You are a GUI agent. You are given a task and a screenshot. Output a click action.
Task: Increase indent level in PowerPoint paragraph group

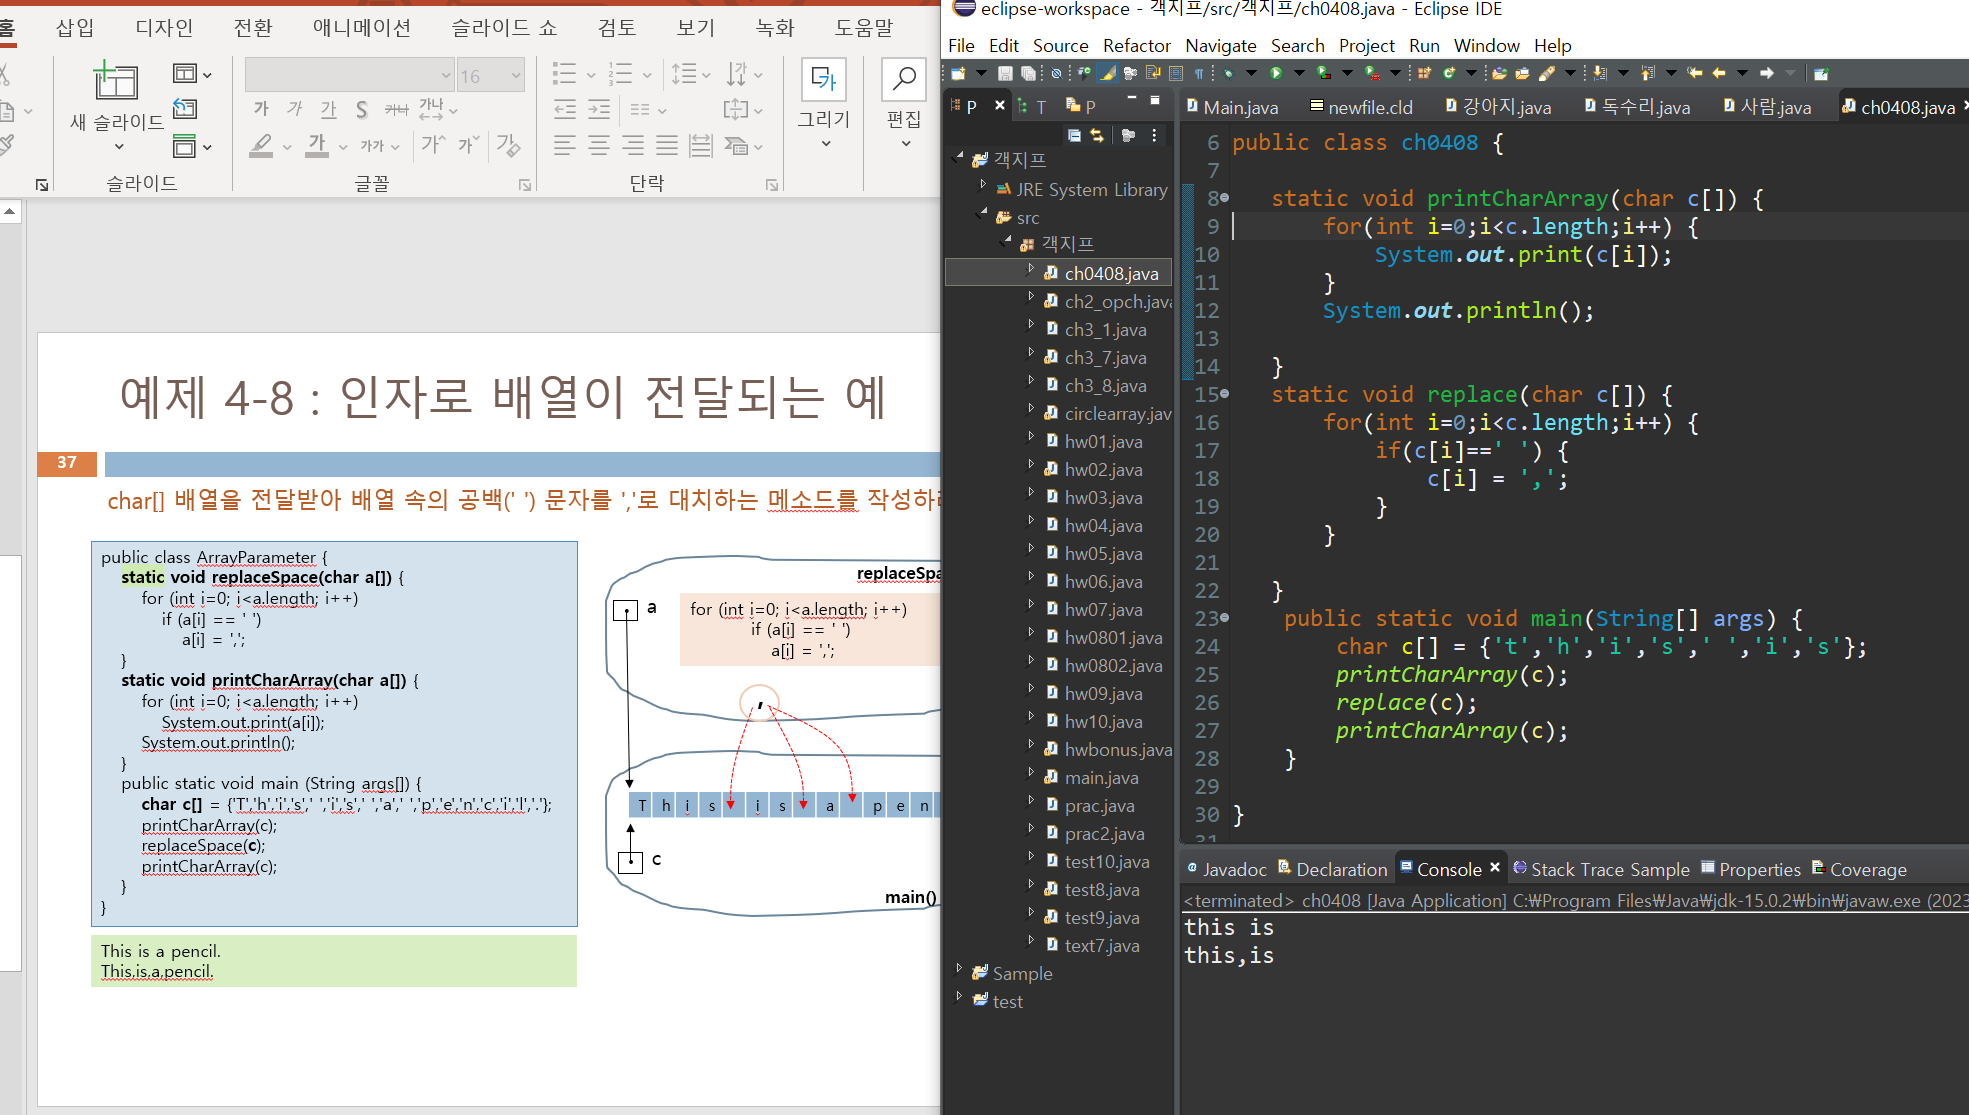pos(599,110)
